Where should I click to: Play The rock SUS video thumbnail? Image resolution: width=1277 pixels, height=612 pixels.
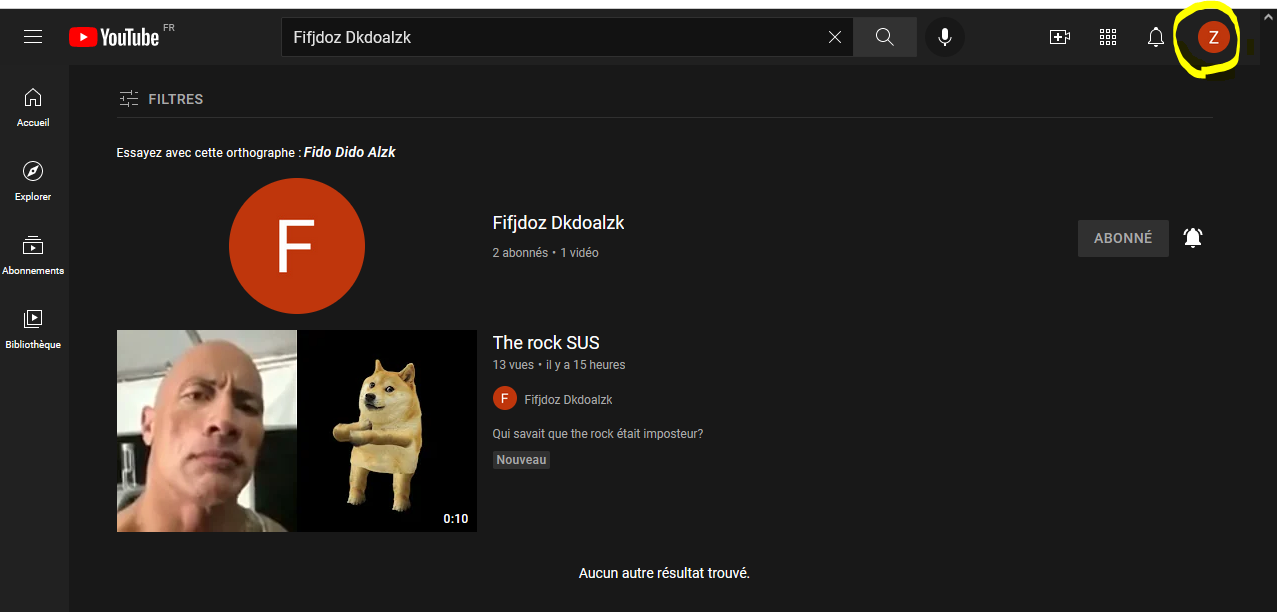click(x=296, y=431)
